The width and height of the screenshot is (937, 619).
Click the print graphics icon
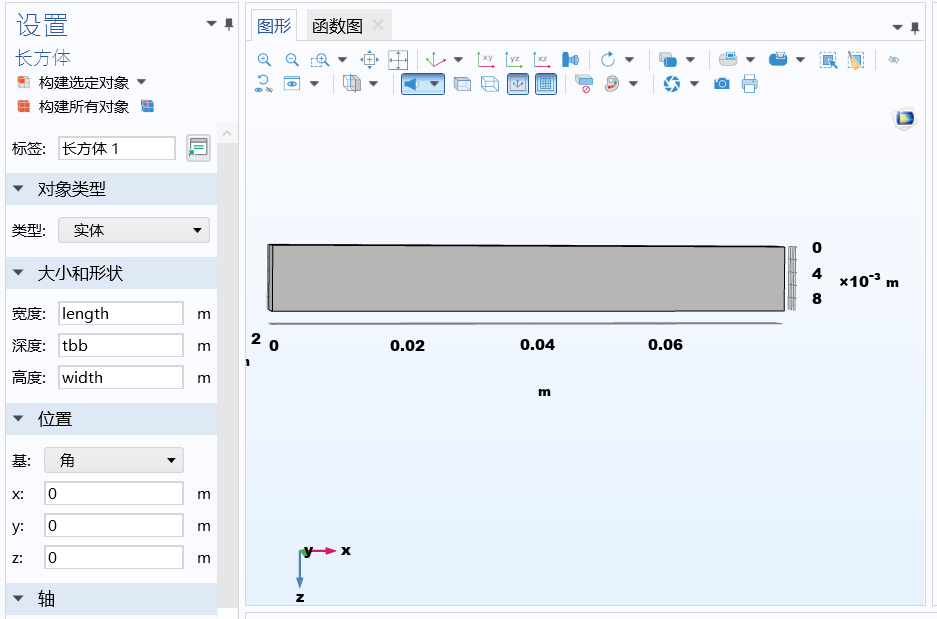pyautogui.click(x=749, y=84)
